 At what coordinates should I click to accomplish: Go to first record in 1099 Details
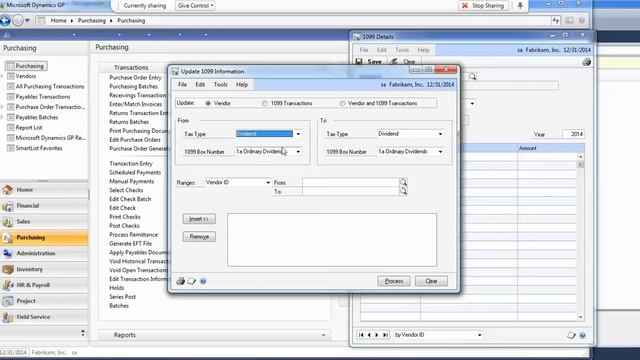tap(361, 335)
